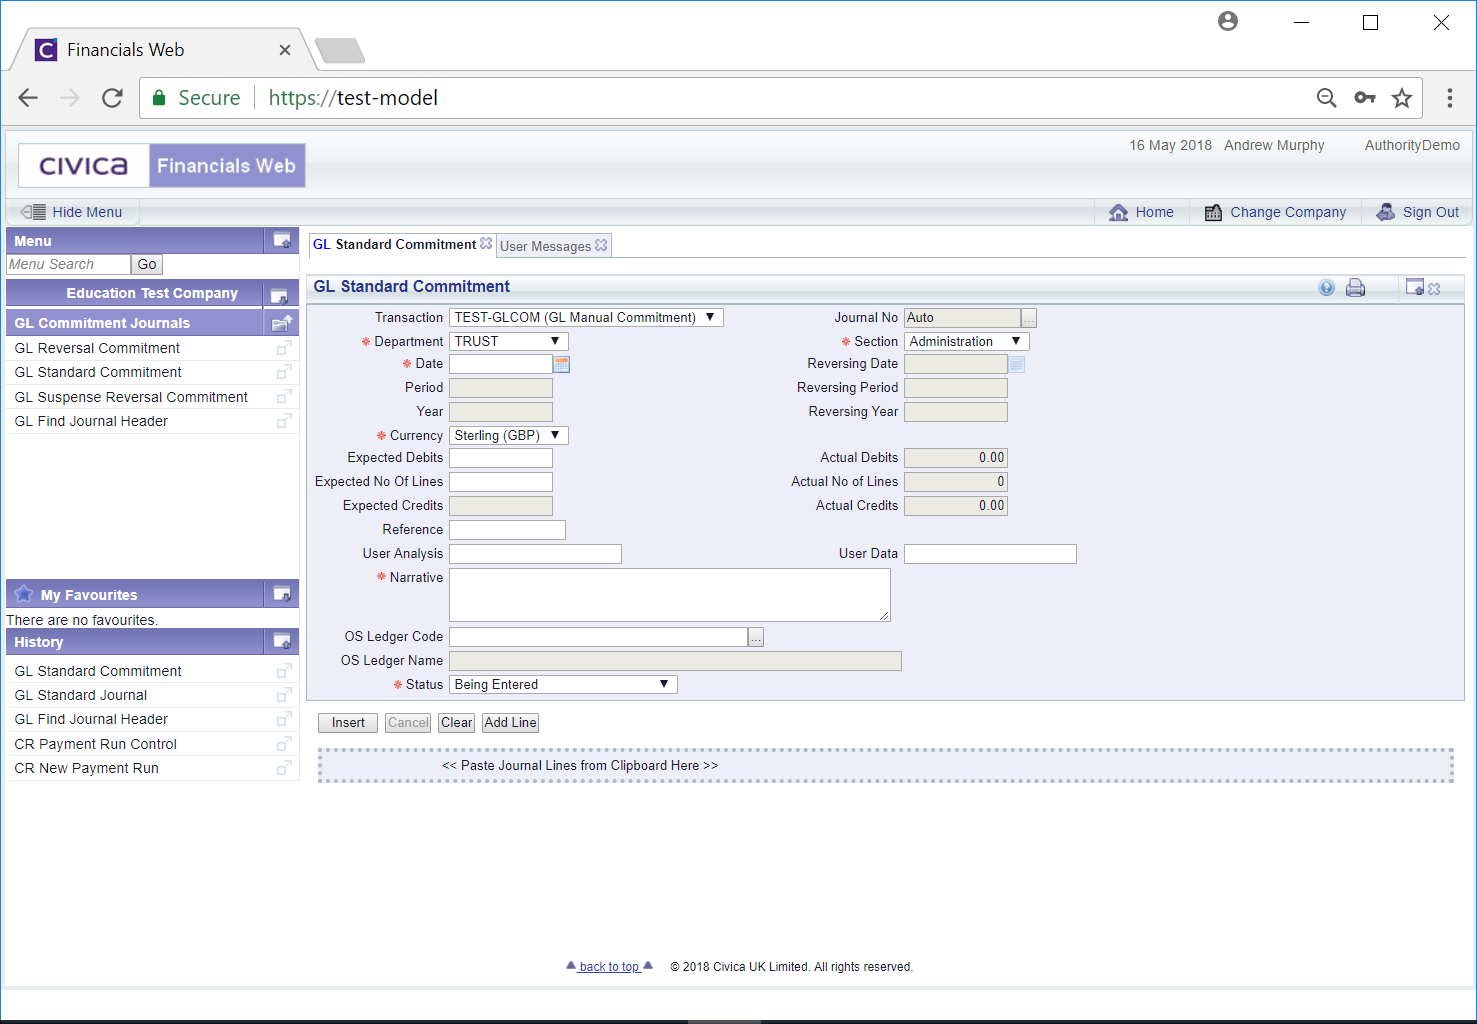Go back to previous page
The height and width of the screenshot is (1024, 1477).
(28, 97)
